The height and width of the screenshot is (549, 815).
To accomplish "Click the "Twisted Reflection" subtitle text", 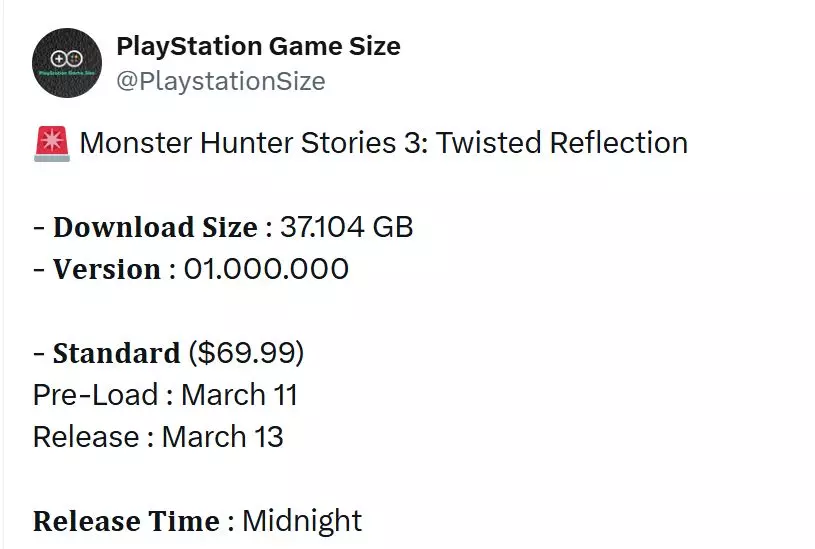I will 562,143.
